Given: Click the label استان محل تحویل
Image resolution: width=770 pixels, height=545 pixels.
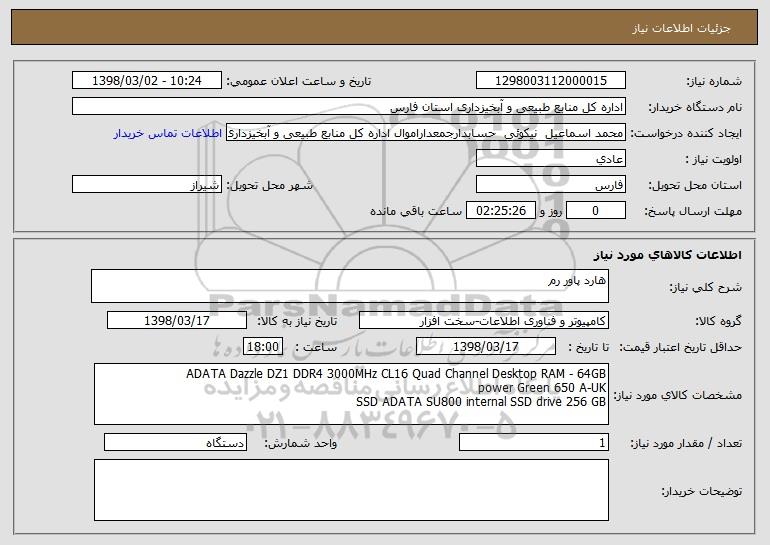Looking at the screenshot, I should coord(695,186).
